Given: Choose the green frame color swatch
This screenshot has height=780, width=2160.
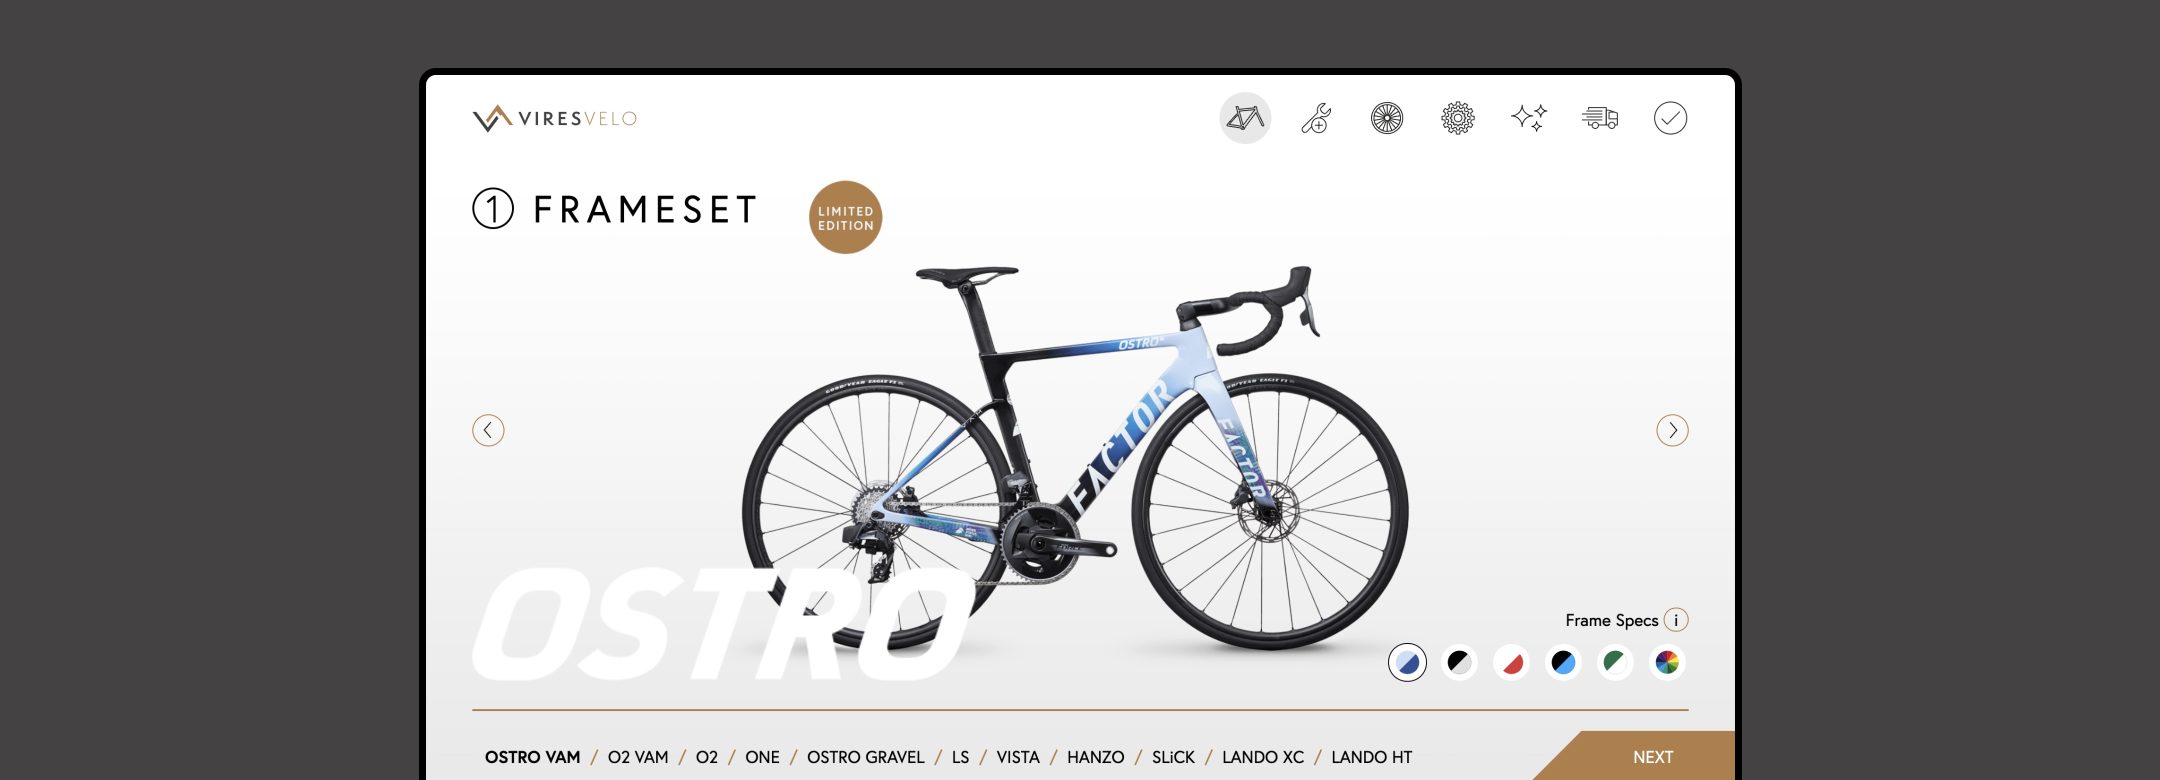Looking at the screenshot, I should [x=1615, y=662].
